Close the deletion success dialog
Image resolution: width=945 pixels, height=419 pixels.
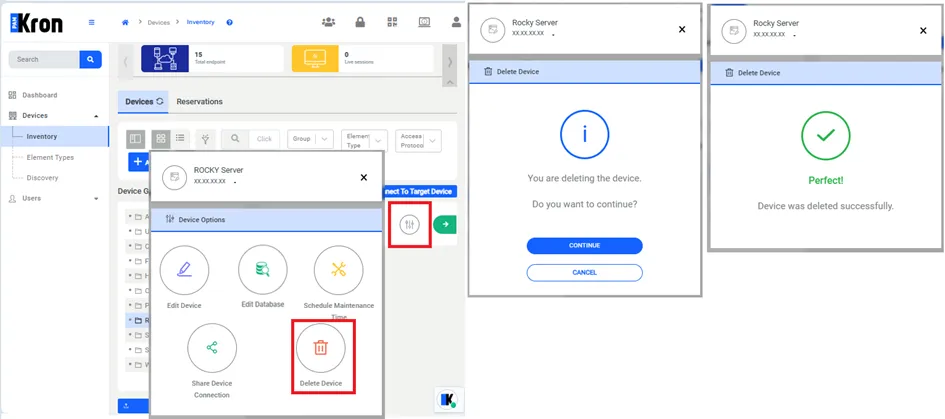(x=923, y=31)
